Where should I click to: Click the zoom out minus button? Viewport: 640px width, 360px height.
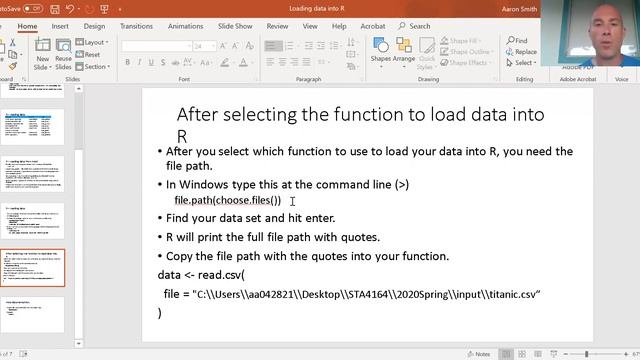click(566, 354)
